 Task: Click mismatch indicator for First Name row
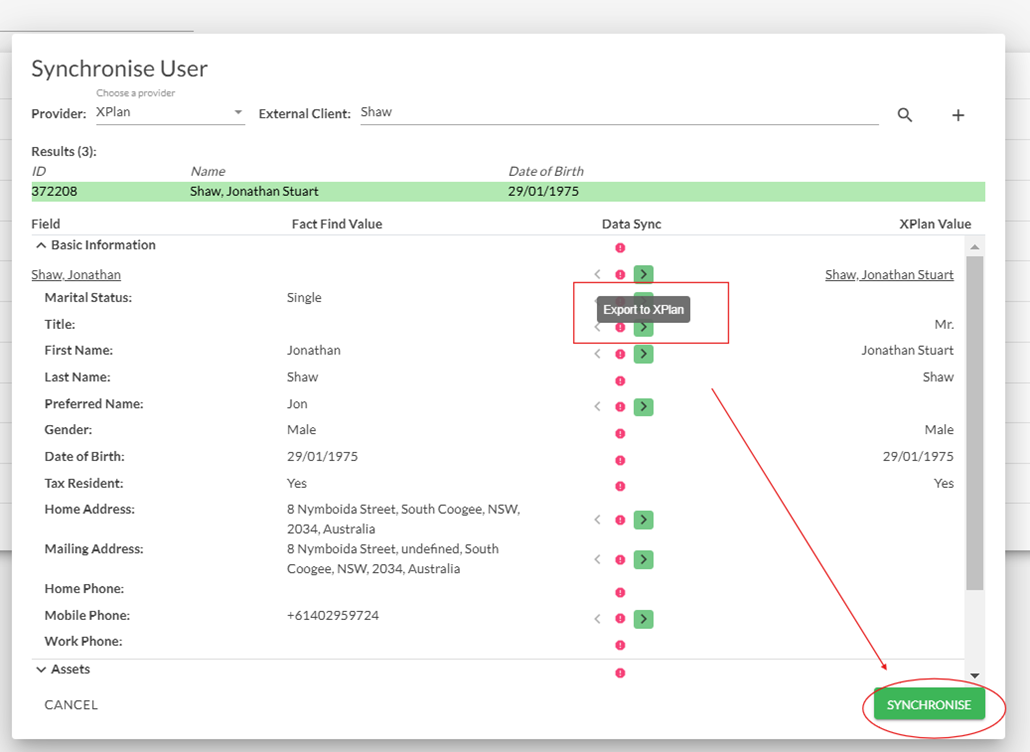point(620,354)
